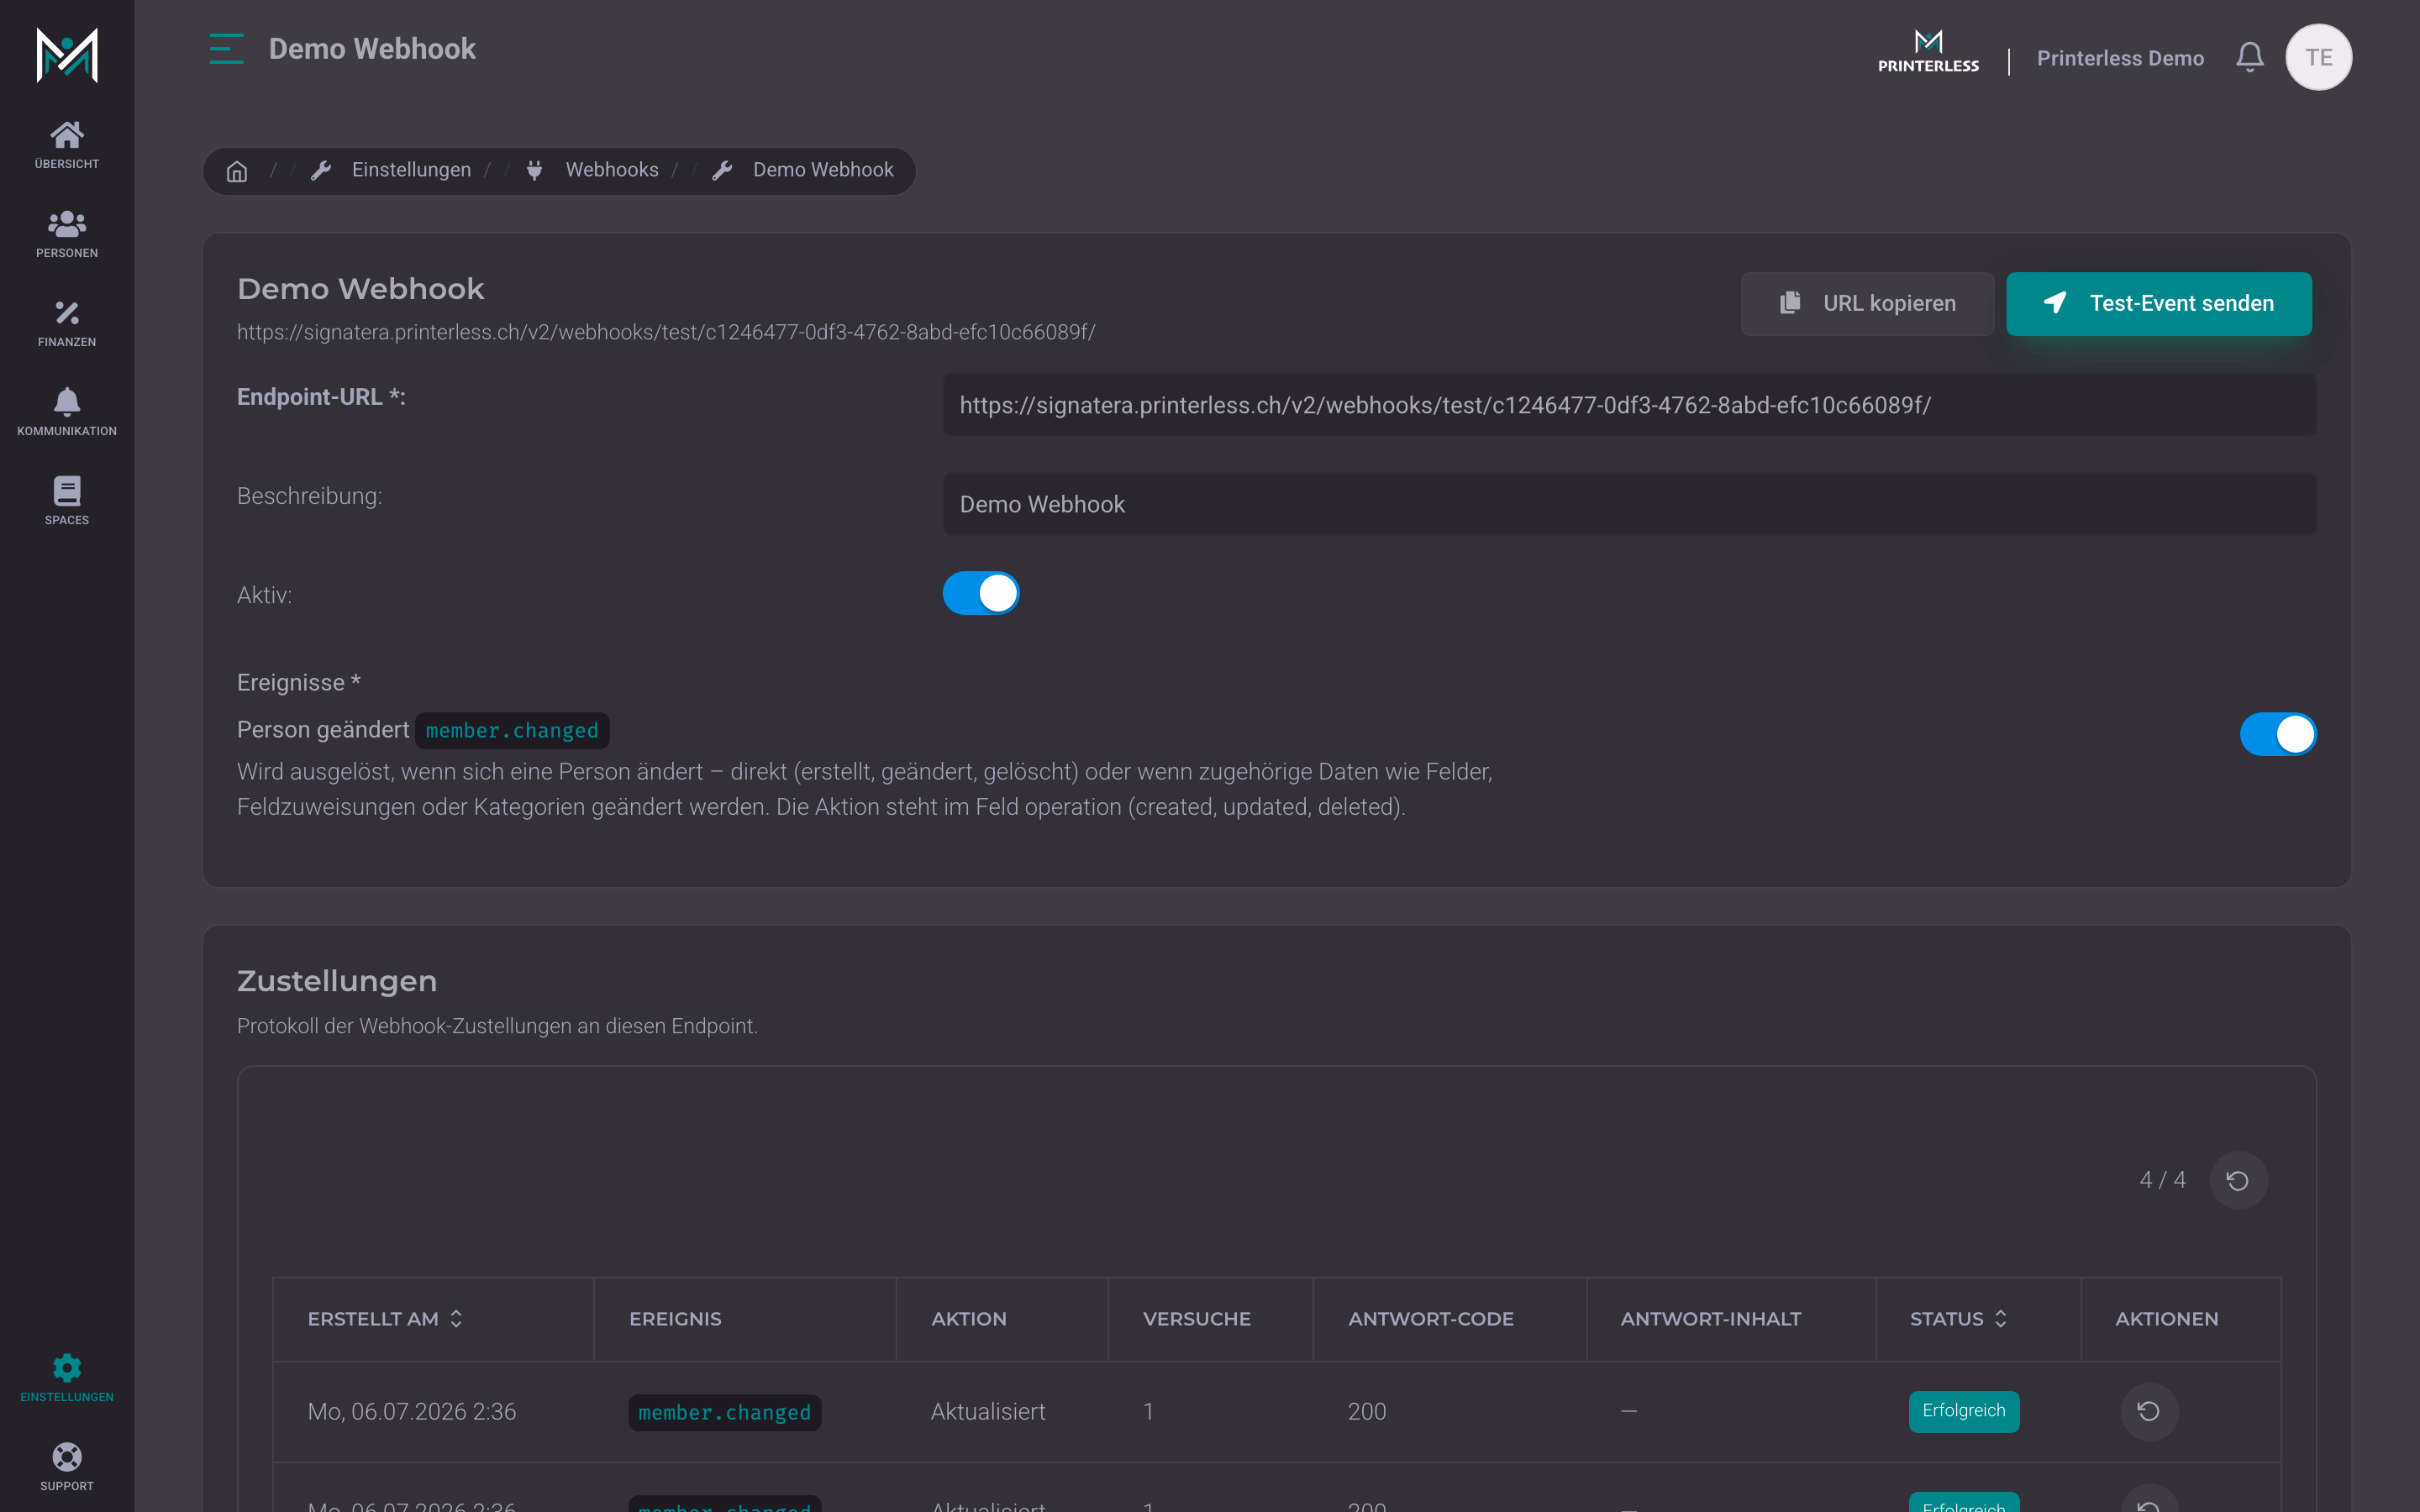Viewport: 2420px width, 1512px height.
Task: Click the Printerless M logo in sidebar
Action: coord(67,55)
